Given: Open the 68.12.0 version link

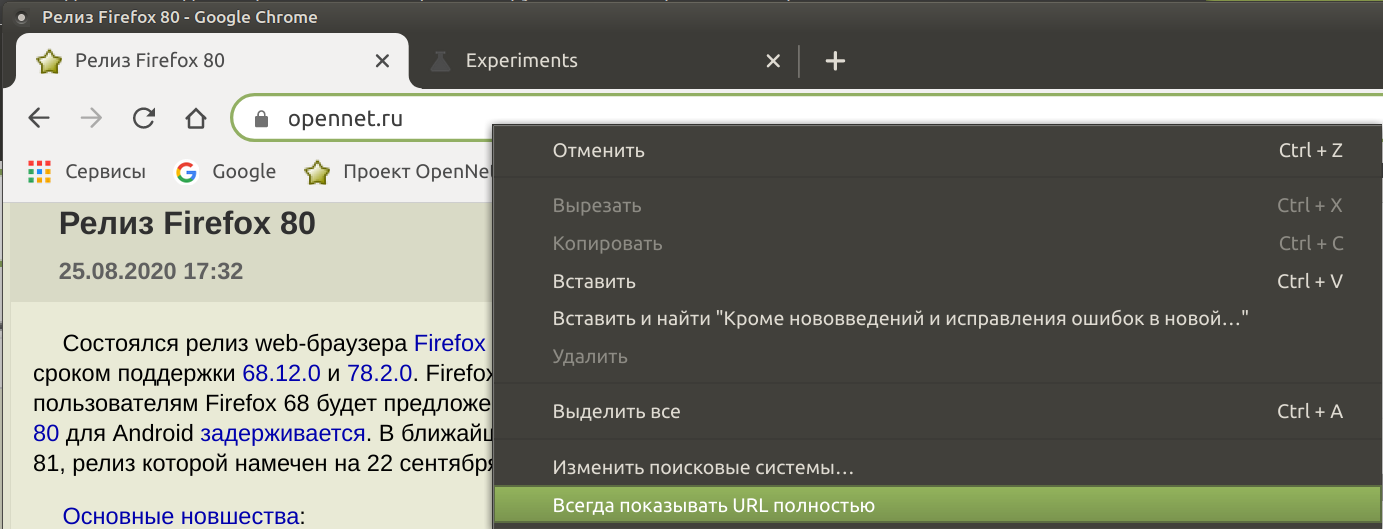Looking at the screenshot, I should tap(281, 374).
